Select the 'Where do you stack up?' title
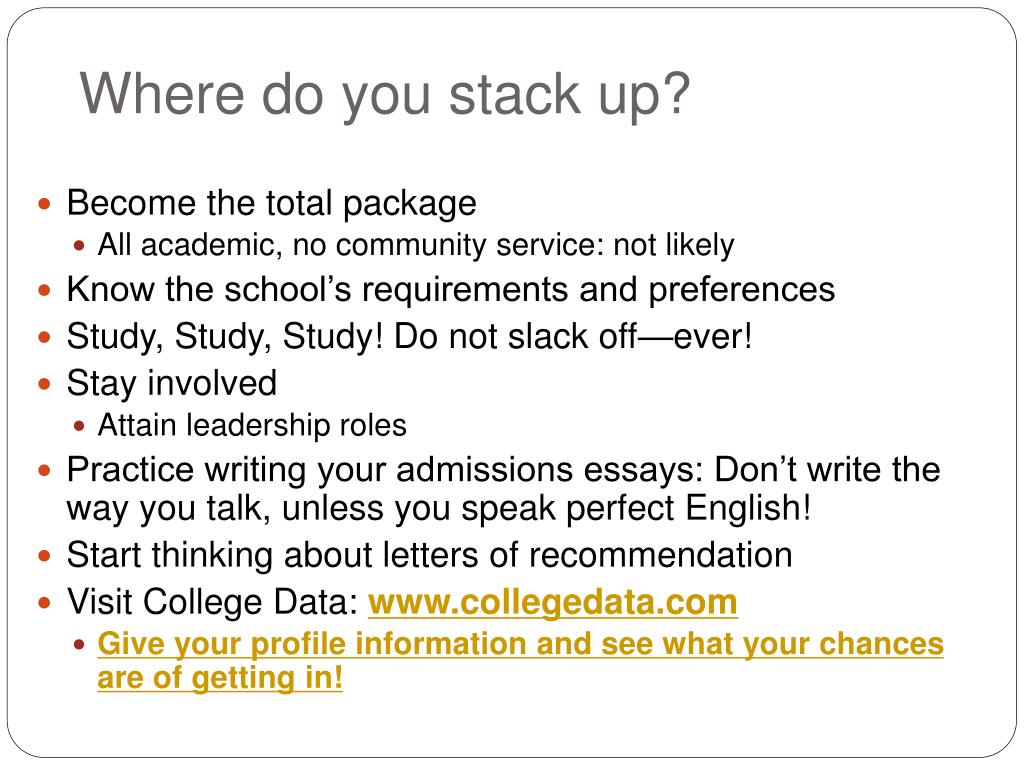This screenshot has height=768, width=1024. [385, 95]
